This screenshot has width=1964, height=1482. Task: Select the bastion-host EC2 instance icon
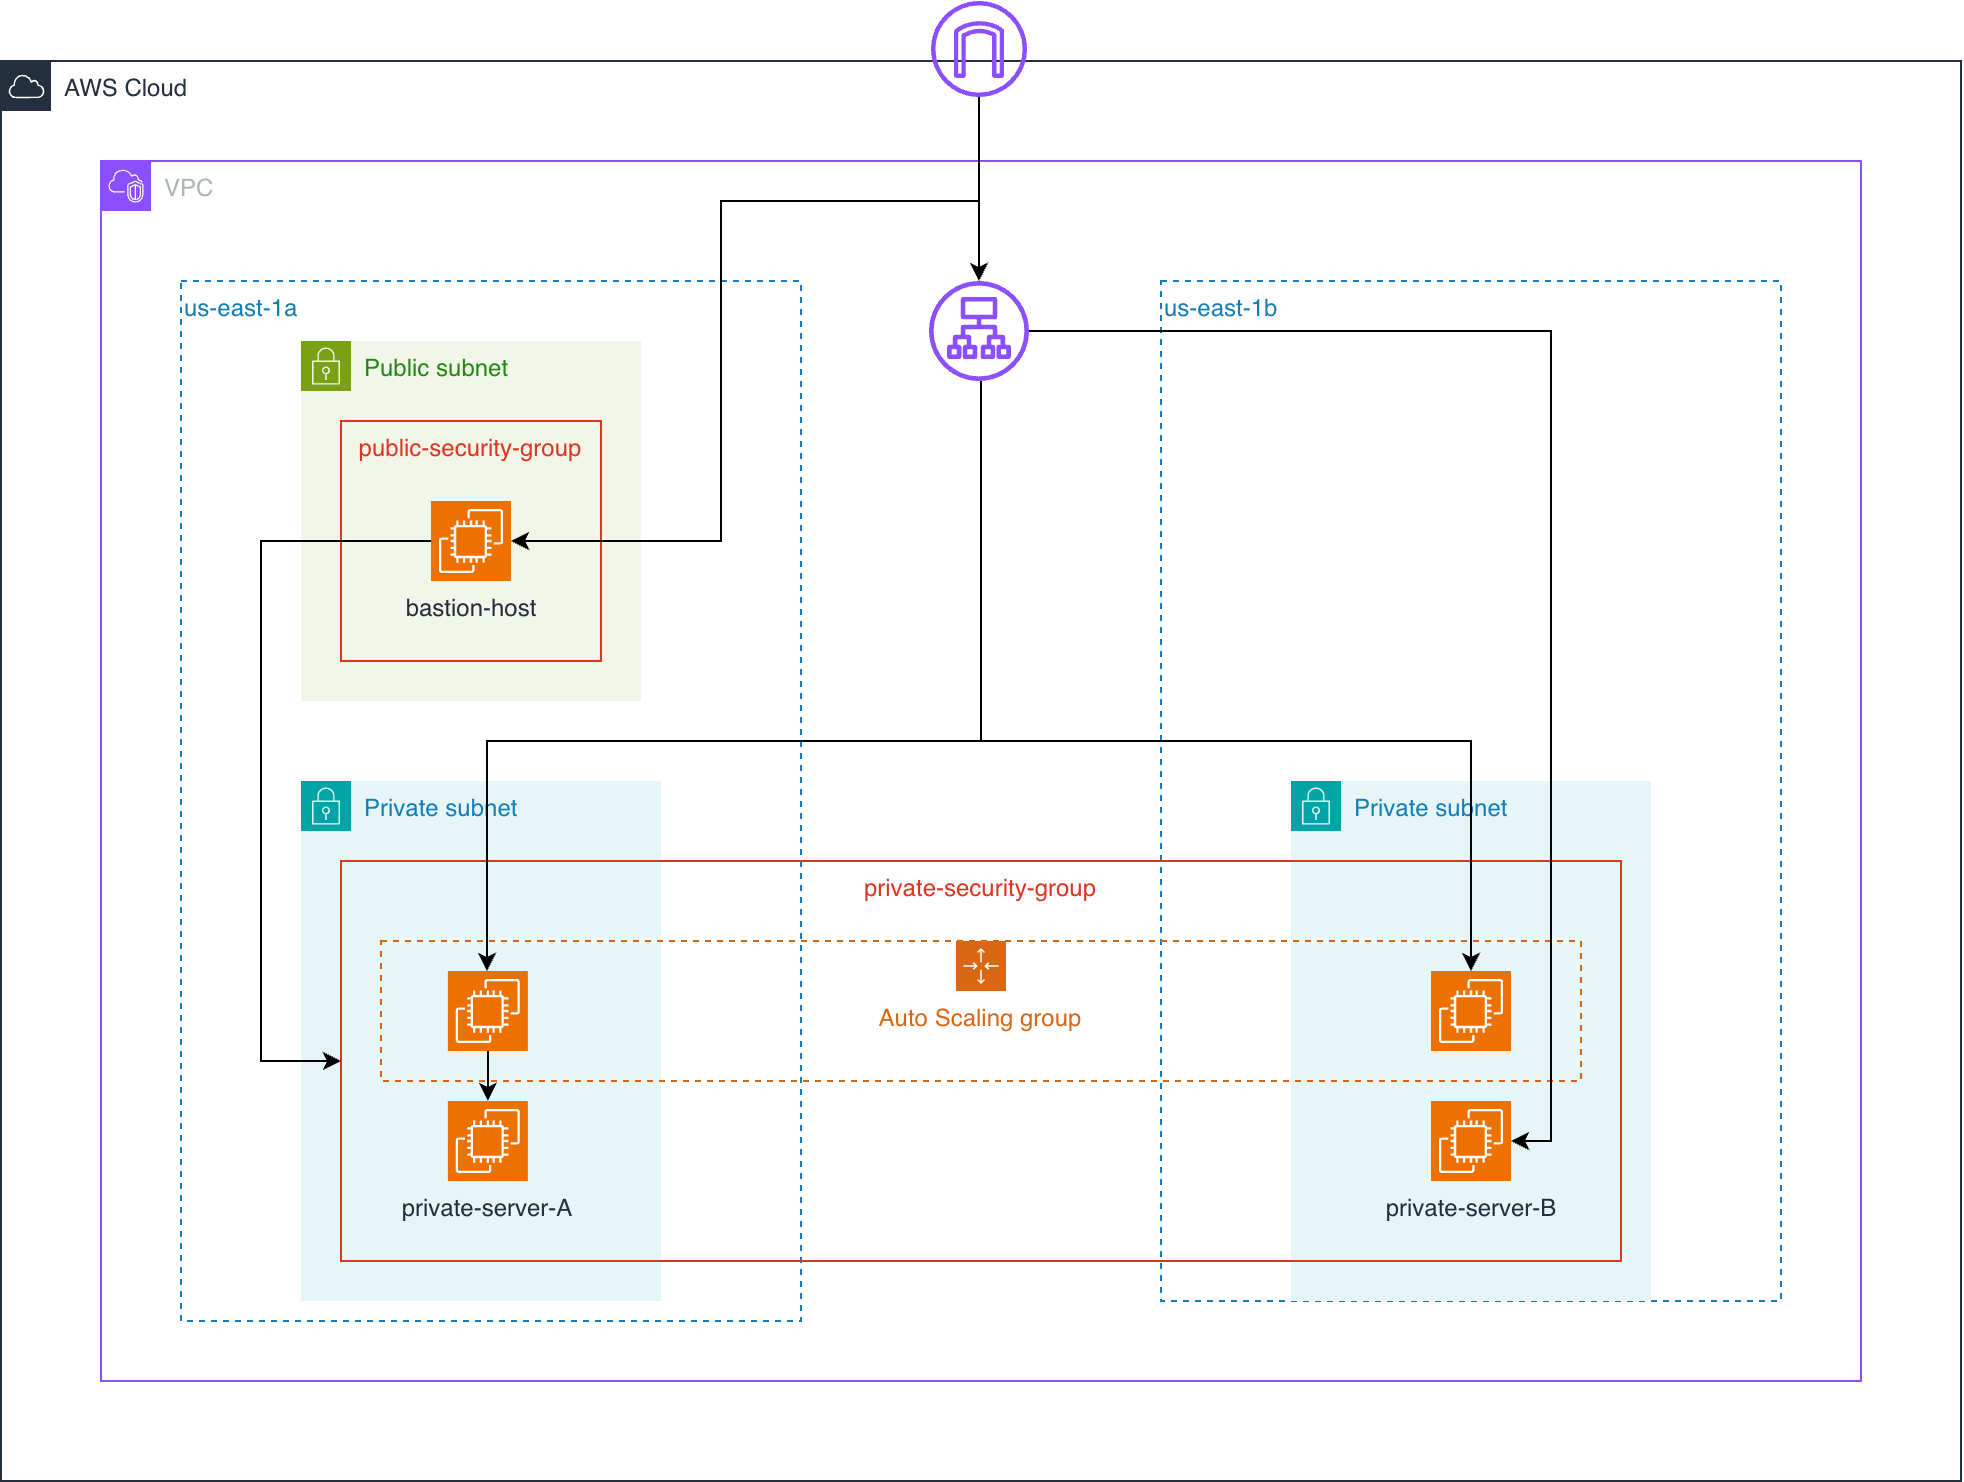click(470, 539)
